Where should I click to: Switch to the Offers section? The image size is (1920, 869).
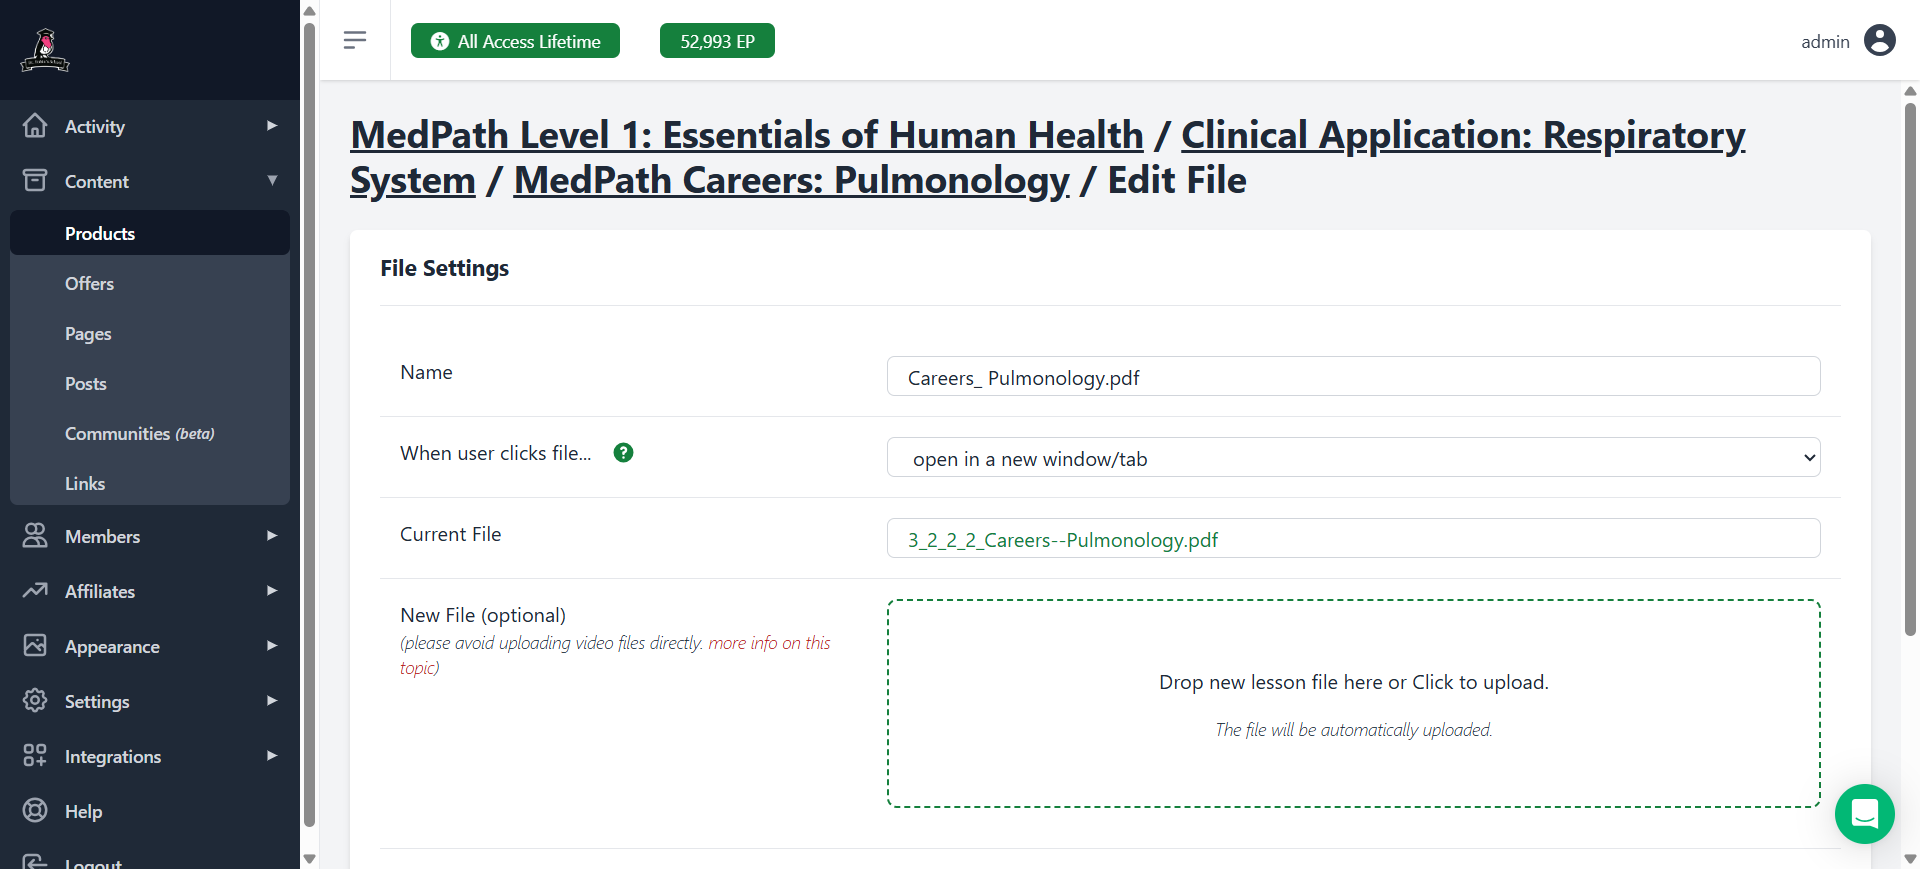point(89,283)
